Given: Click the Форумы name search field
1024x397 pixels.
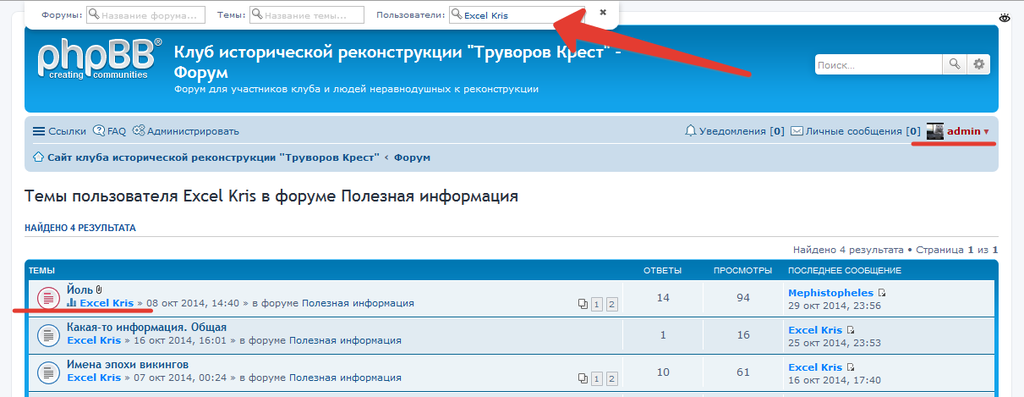Looking at the screenshot, I should (146, 15).
